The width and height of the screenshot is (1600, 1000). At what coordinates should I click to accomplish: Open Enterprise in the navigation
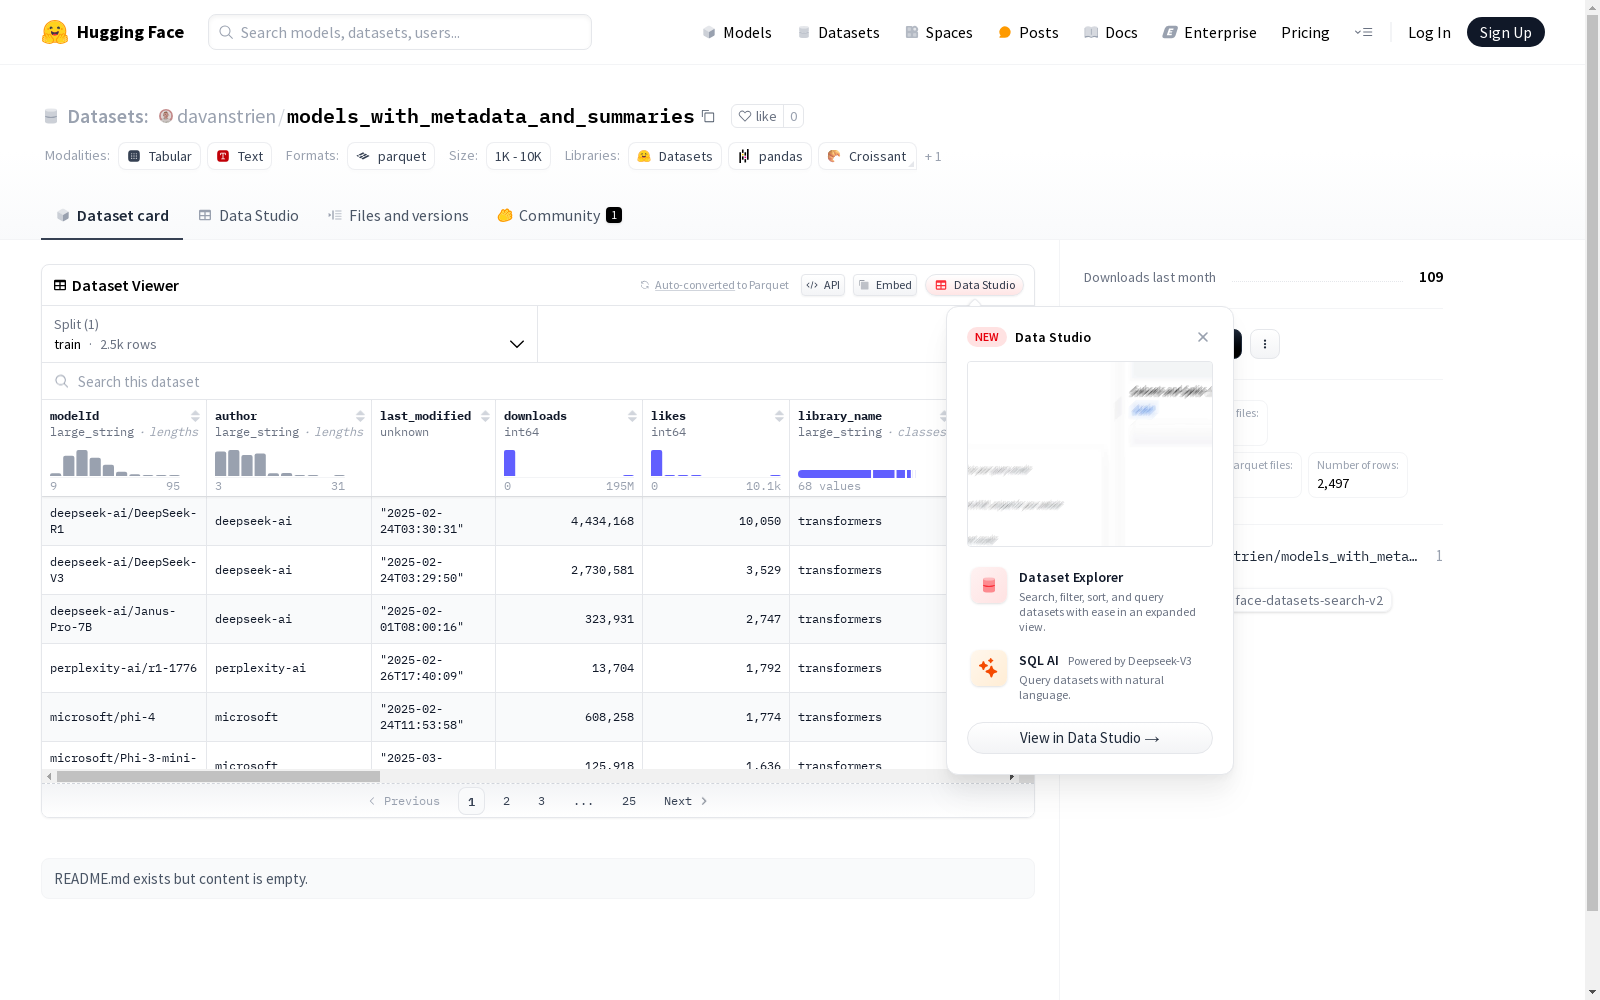1210,32
